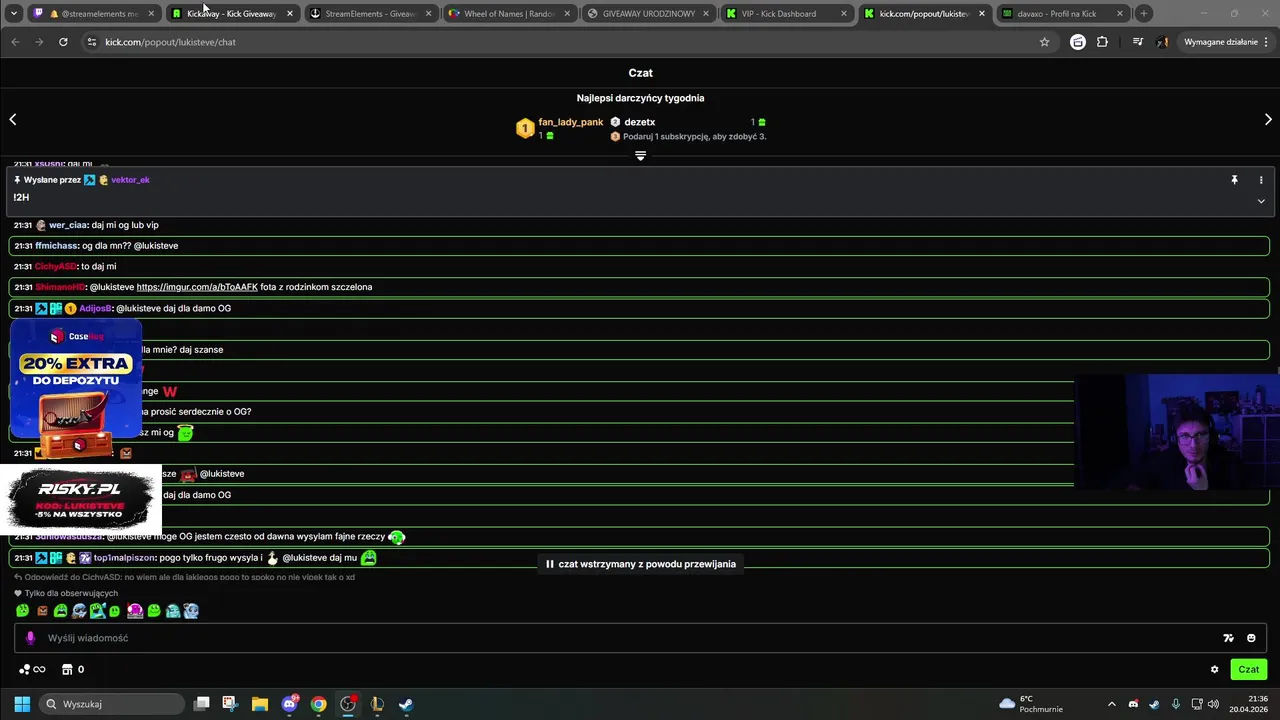Open weather widget 6°C Pochmurnie
The height and width of the screenshot is (720, 1280).
click(1031, 704)
